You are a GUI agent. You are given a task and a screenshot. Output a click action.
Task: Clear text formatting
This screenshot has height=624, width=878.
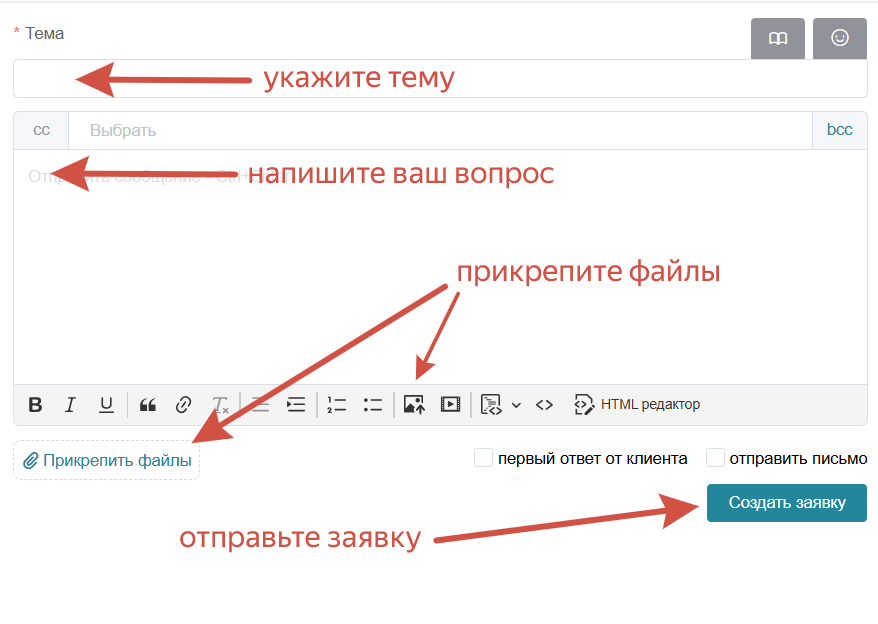point(220,404)
